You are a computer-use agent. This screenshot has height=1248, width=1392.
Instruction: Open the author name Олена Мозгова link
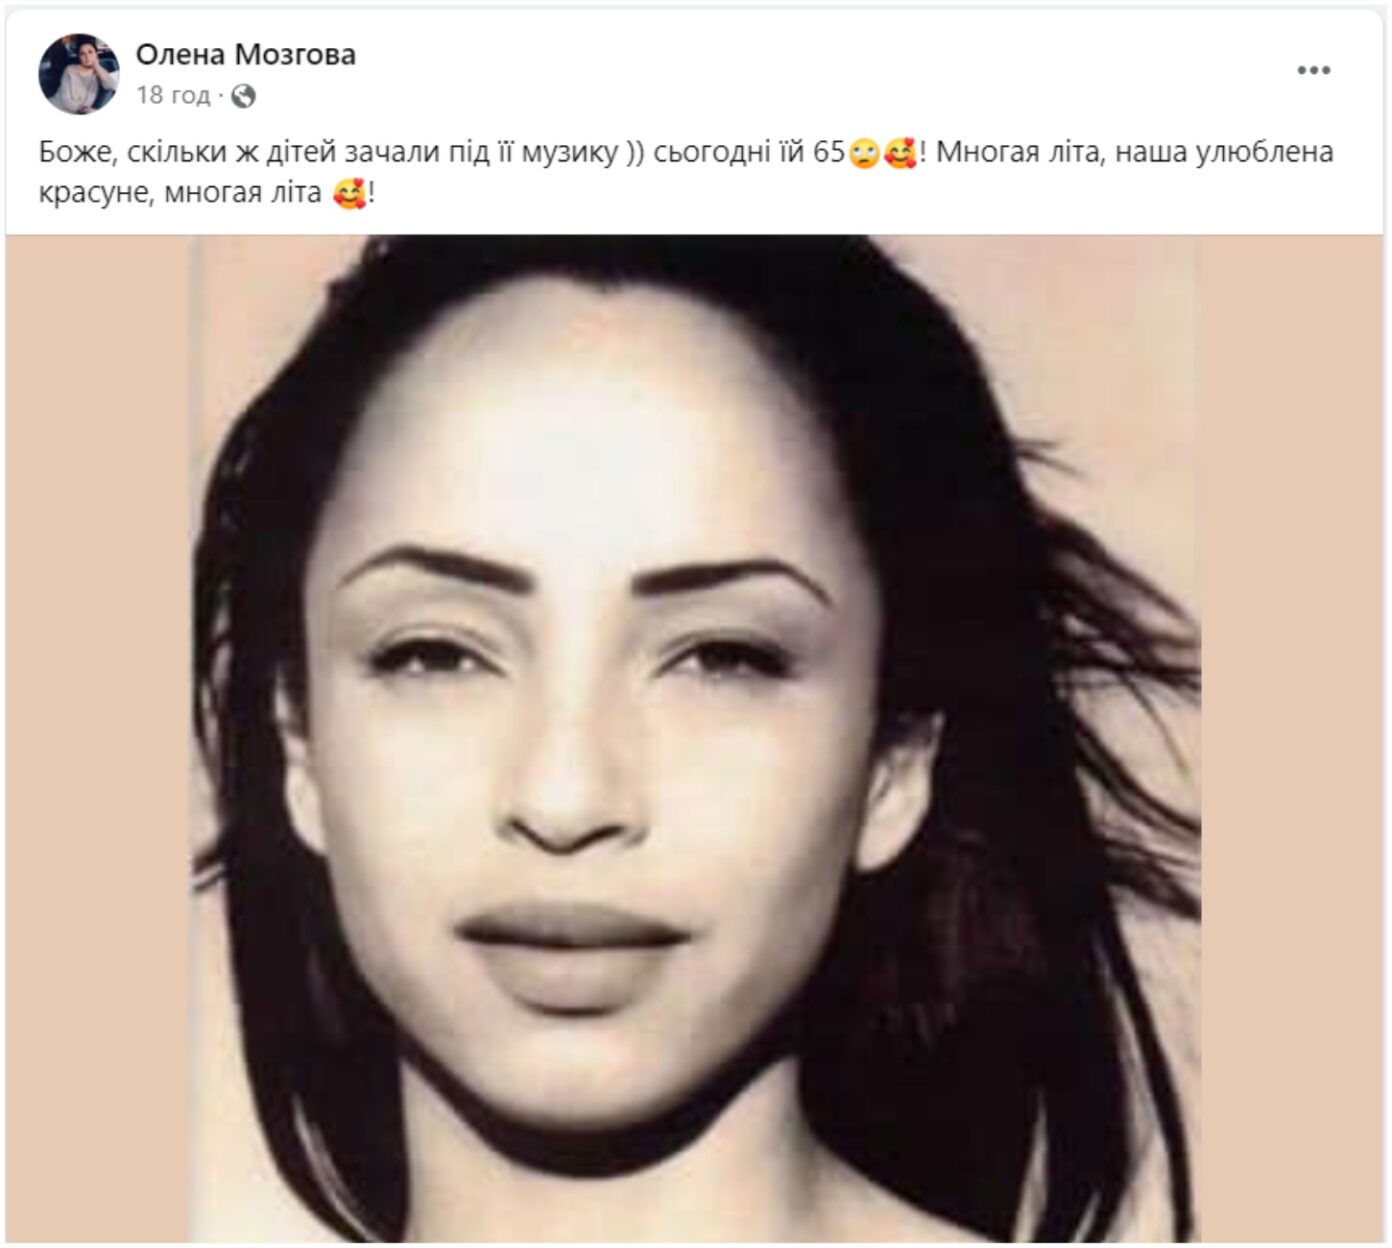245,54
